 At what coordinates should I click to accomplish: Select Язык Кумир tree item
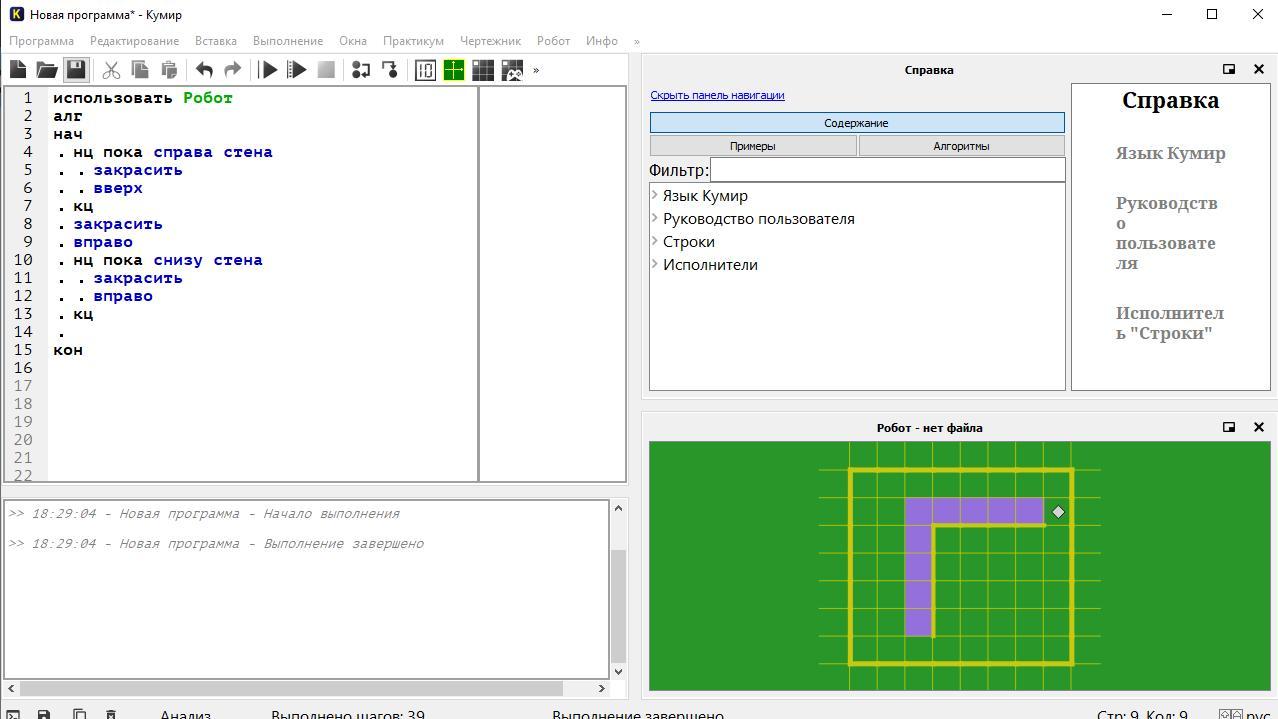click(705, 196)
